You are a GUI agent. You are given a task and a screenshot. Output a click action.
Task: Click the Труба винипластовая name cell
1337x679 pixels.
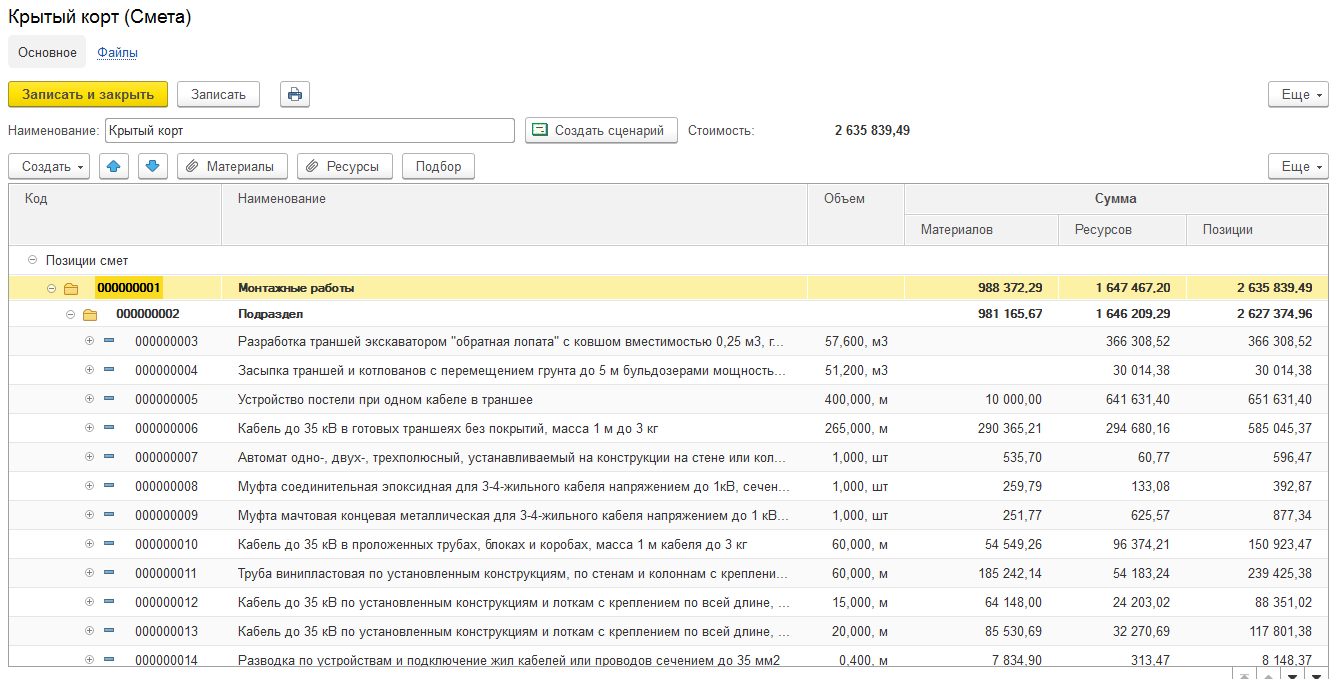point(514,574)
